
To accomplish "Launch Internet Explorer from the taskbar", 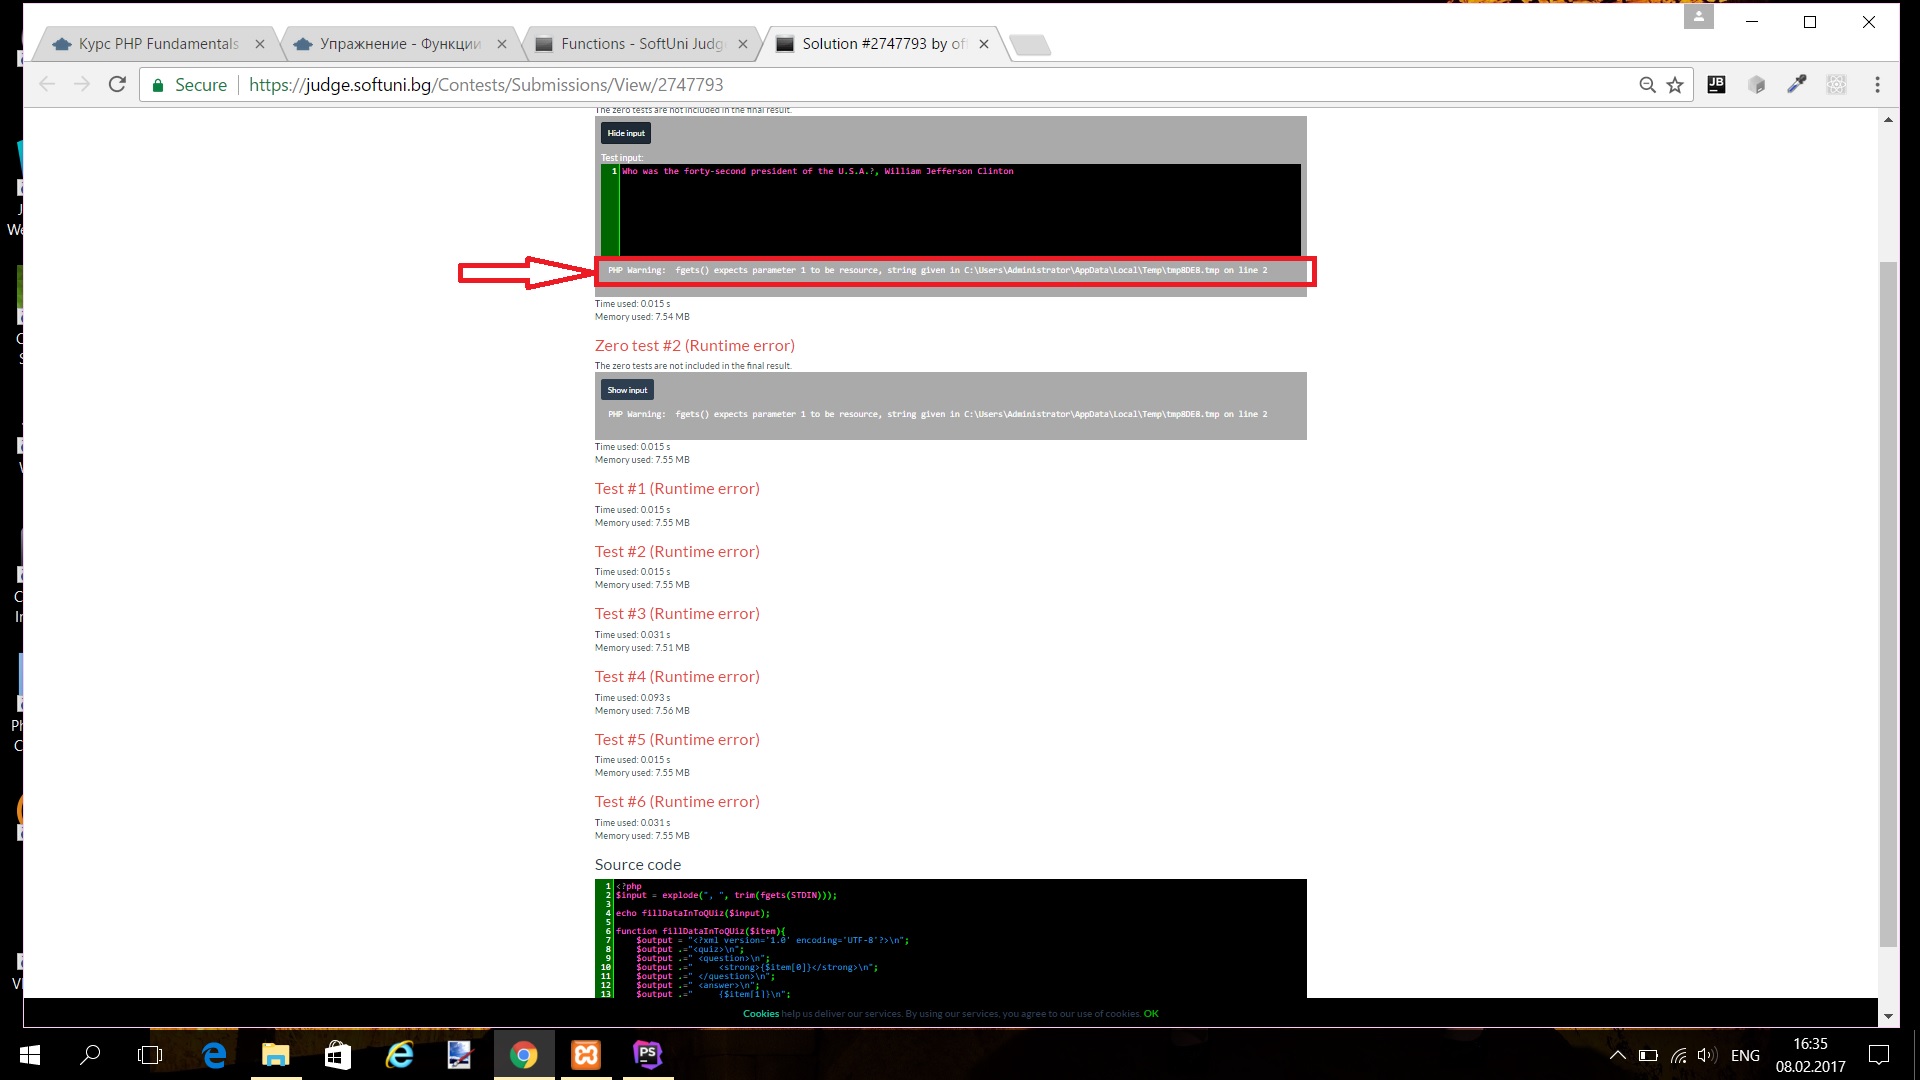I will coord(400,1055).
